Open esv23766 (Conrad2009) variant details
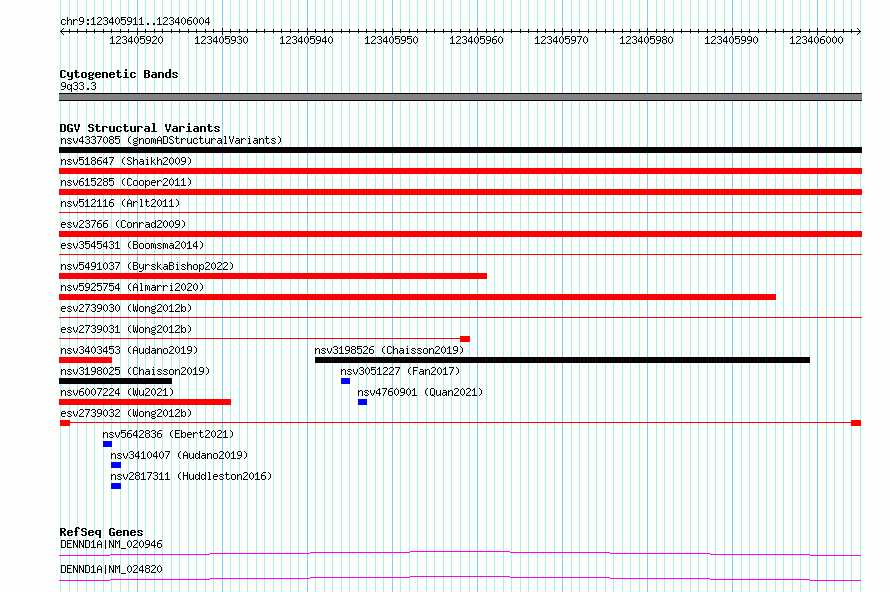This screenshot has width=890, height=592. (x=123, y=224)
